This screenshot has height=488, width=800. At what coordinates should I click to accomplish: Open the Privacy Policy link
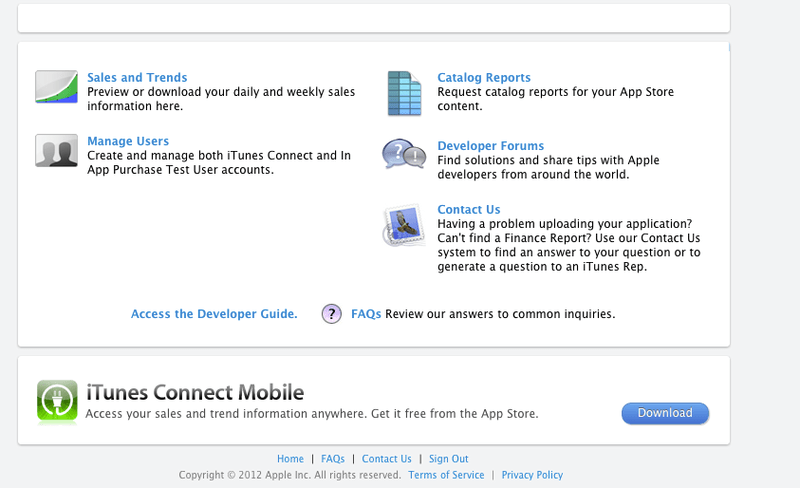click(x=532, y=475)
